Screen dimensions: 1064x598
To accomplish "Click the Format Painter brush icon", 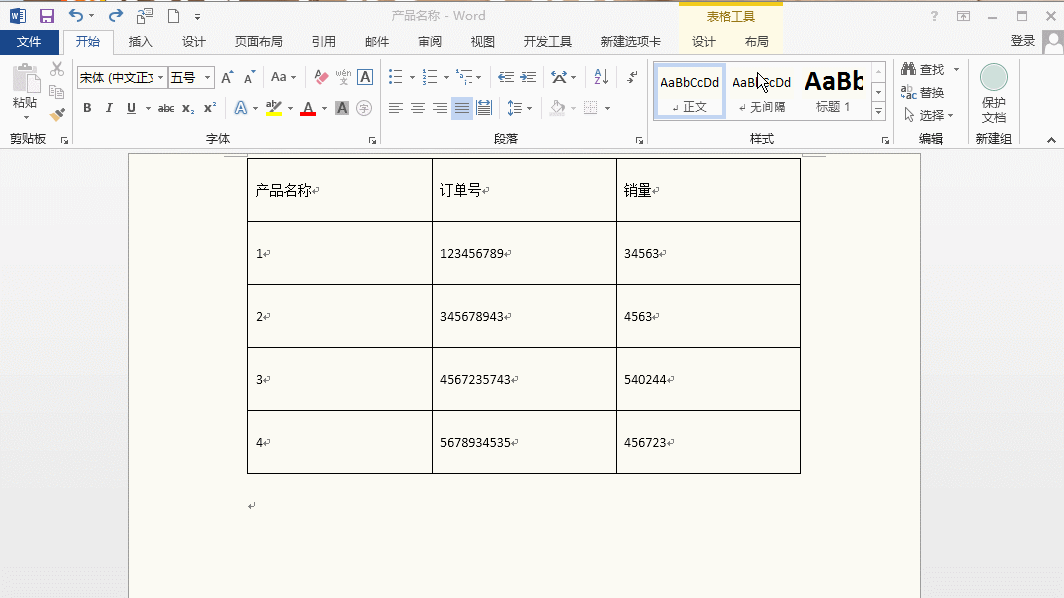I will click(57, 114).
